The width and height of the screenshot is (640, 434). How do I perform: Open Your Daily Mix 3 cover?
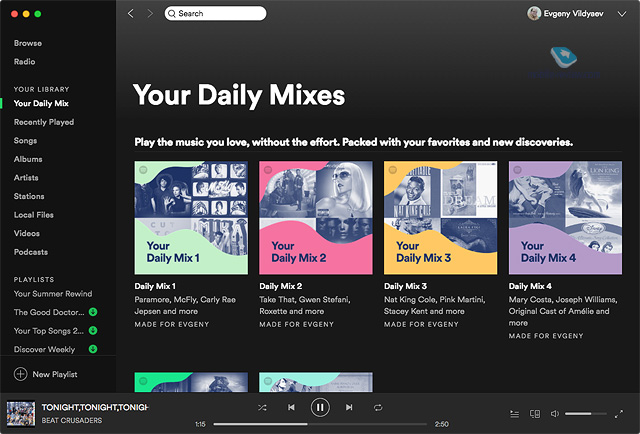[440, 218]
